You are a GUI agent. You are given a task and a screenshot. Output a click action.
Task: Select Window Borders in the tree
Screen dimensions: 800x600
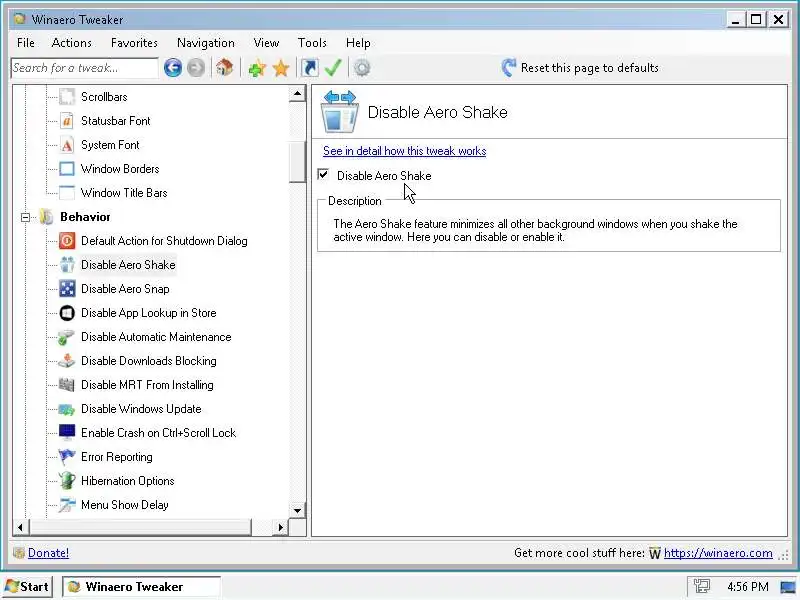(120, 169)
